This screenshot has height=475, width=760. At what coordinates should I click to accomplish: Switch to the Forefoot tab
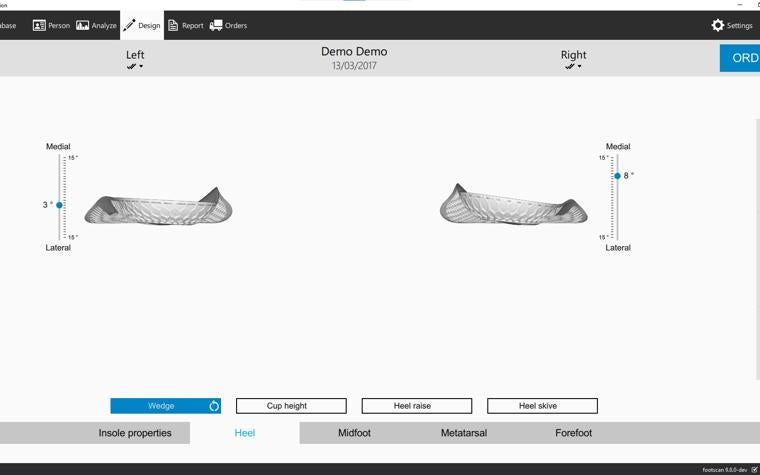pyautogui.click(x=573, y=433)
